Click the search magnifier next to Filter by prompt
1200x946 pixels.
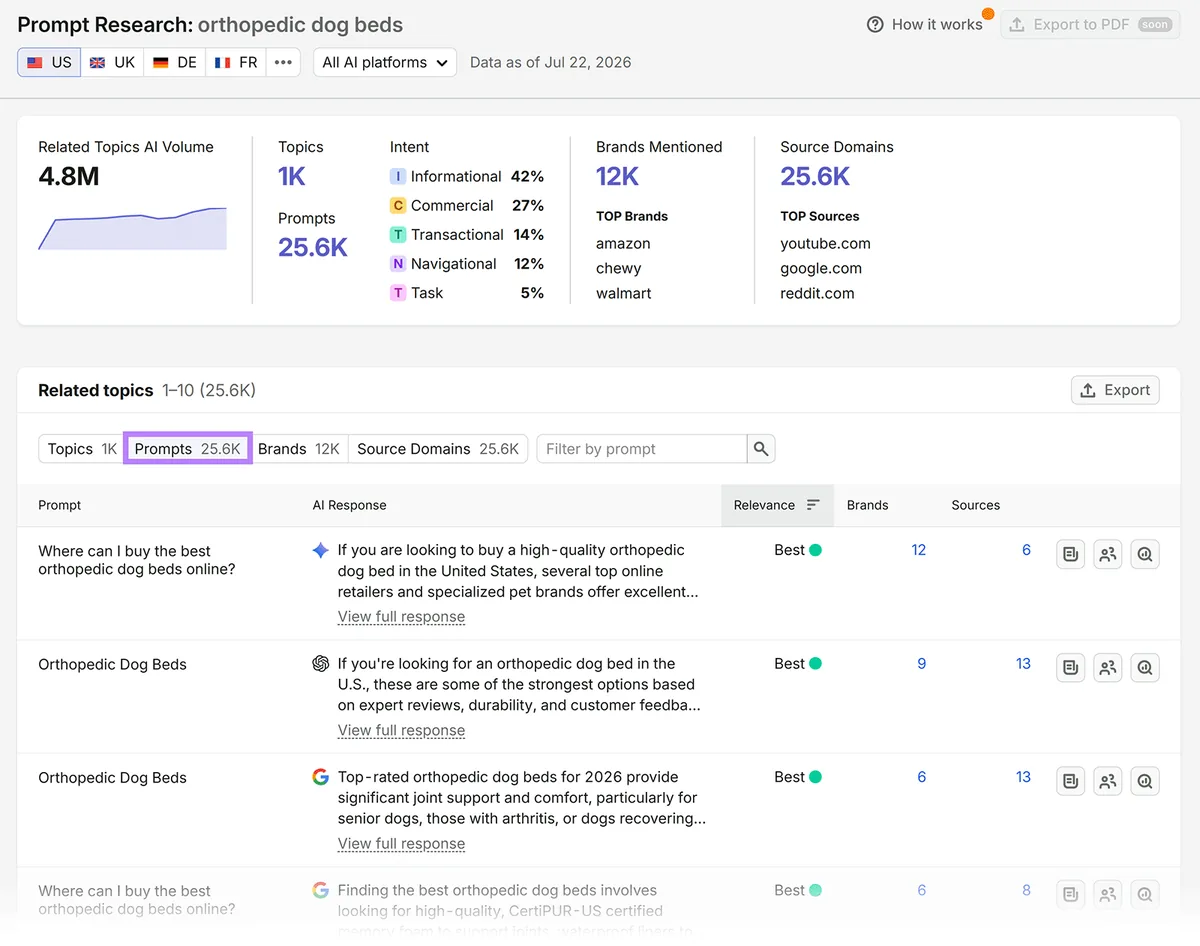761,449
